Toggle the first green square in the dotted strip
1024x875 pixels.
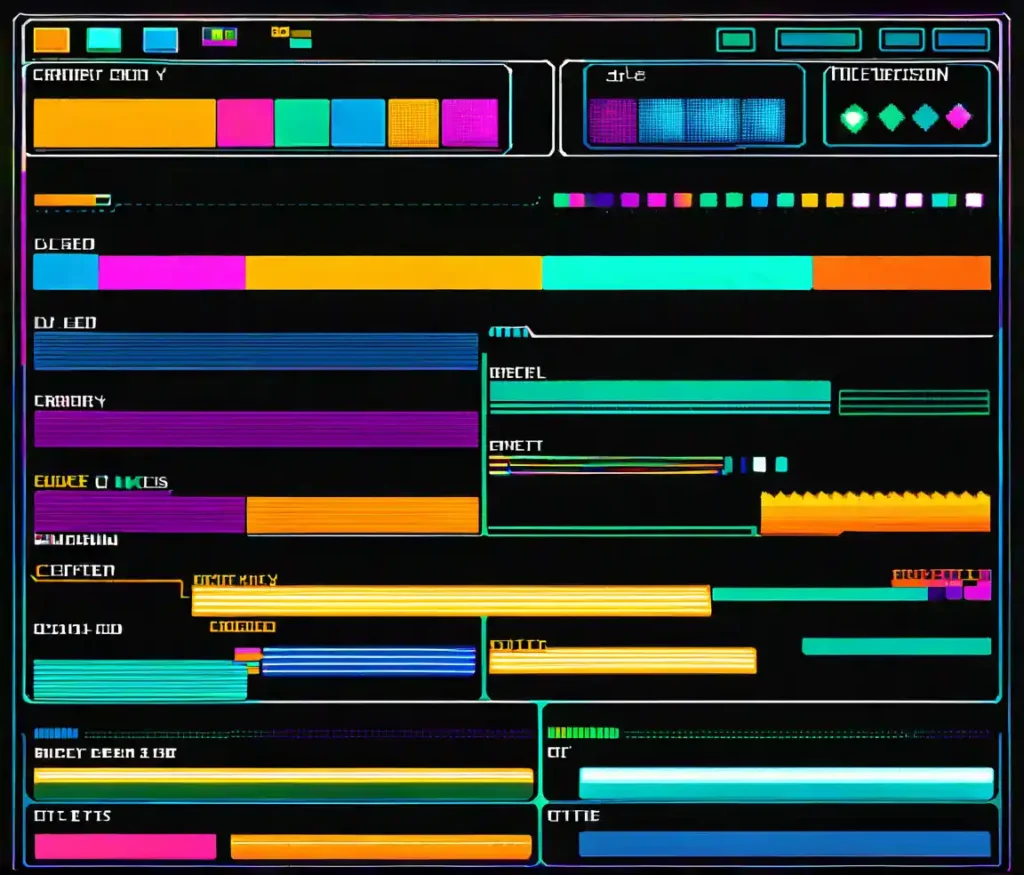coord(561,200)
